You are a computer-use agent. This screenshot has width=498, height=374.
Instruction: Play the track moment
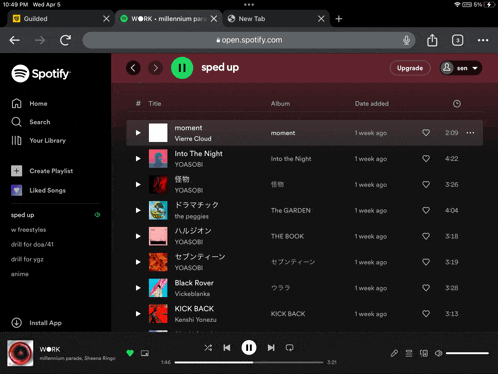(138, 133)
